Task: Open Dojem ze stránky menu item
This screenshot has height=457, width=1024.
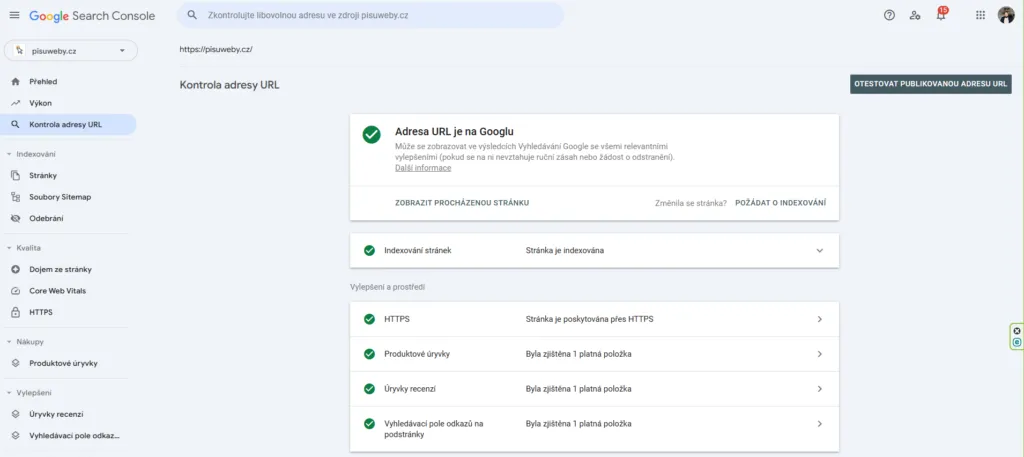Action: (68, 269)
